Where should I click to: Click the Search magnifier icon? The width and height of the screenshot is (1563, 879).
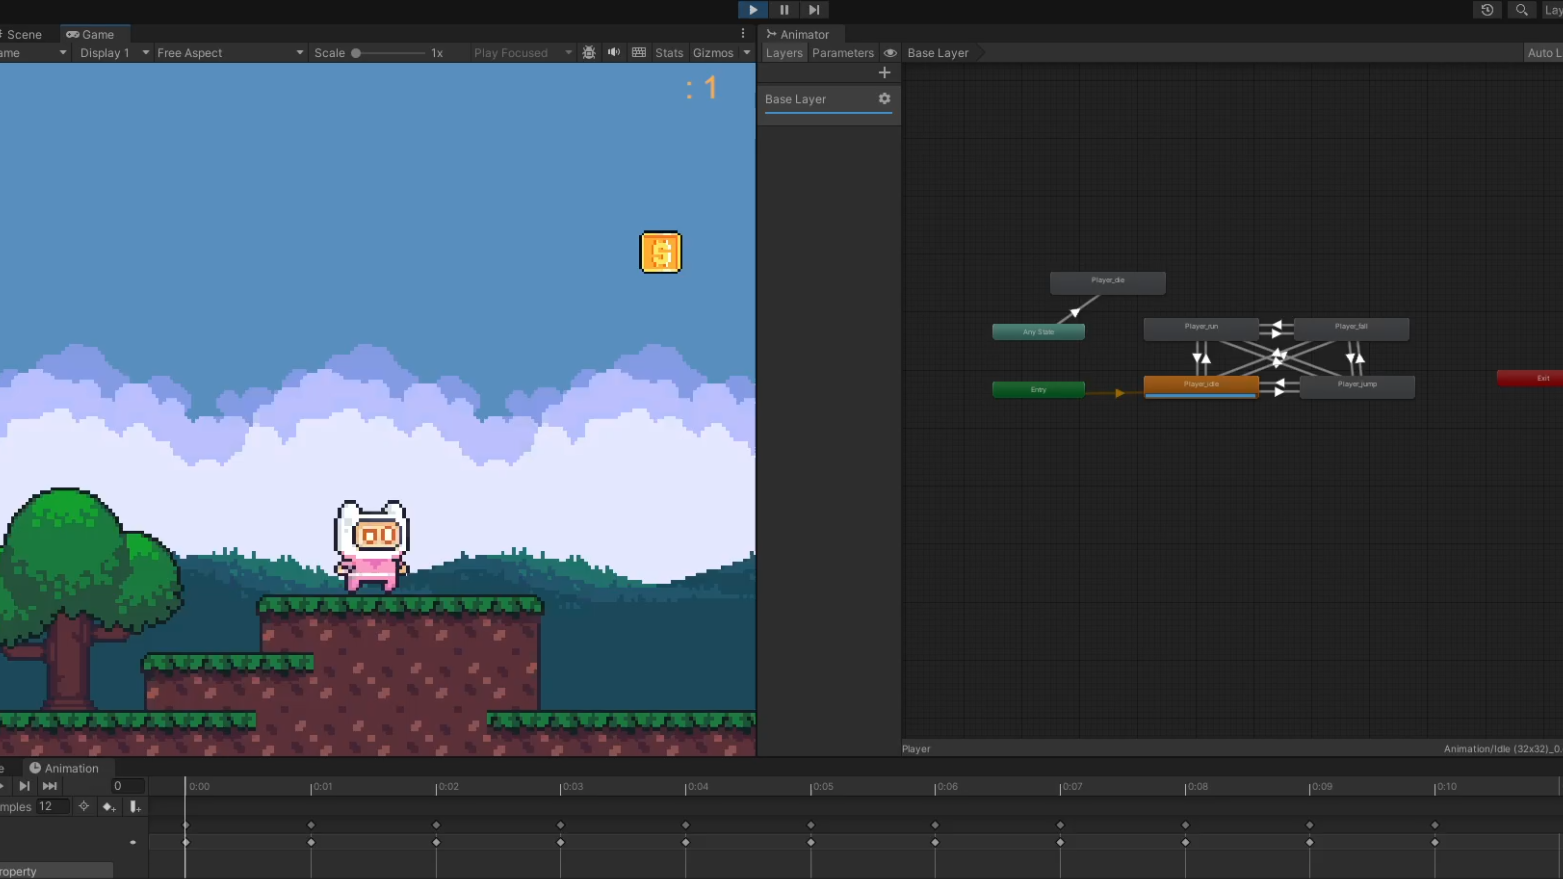[x=1521, y=10]
